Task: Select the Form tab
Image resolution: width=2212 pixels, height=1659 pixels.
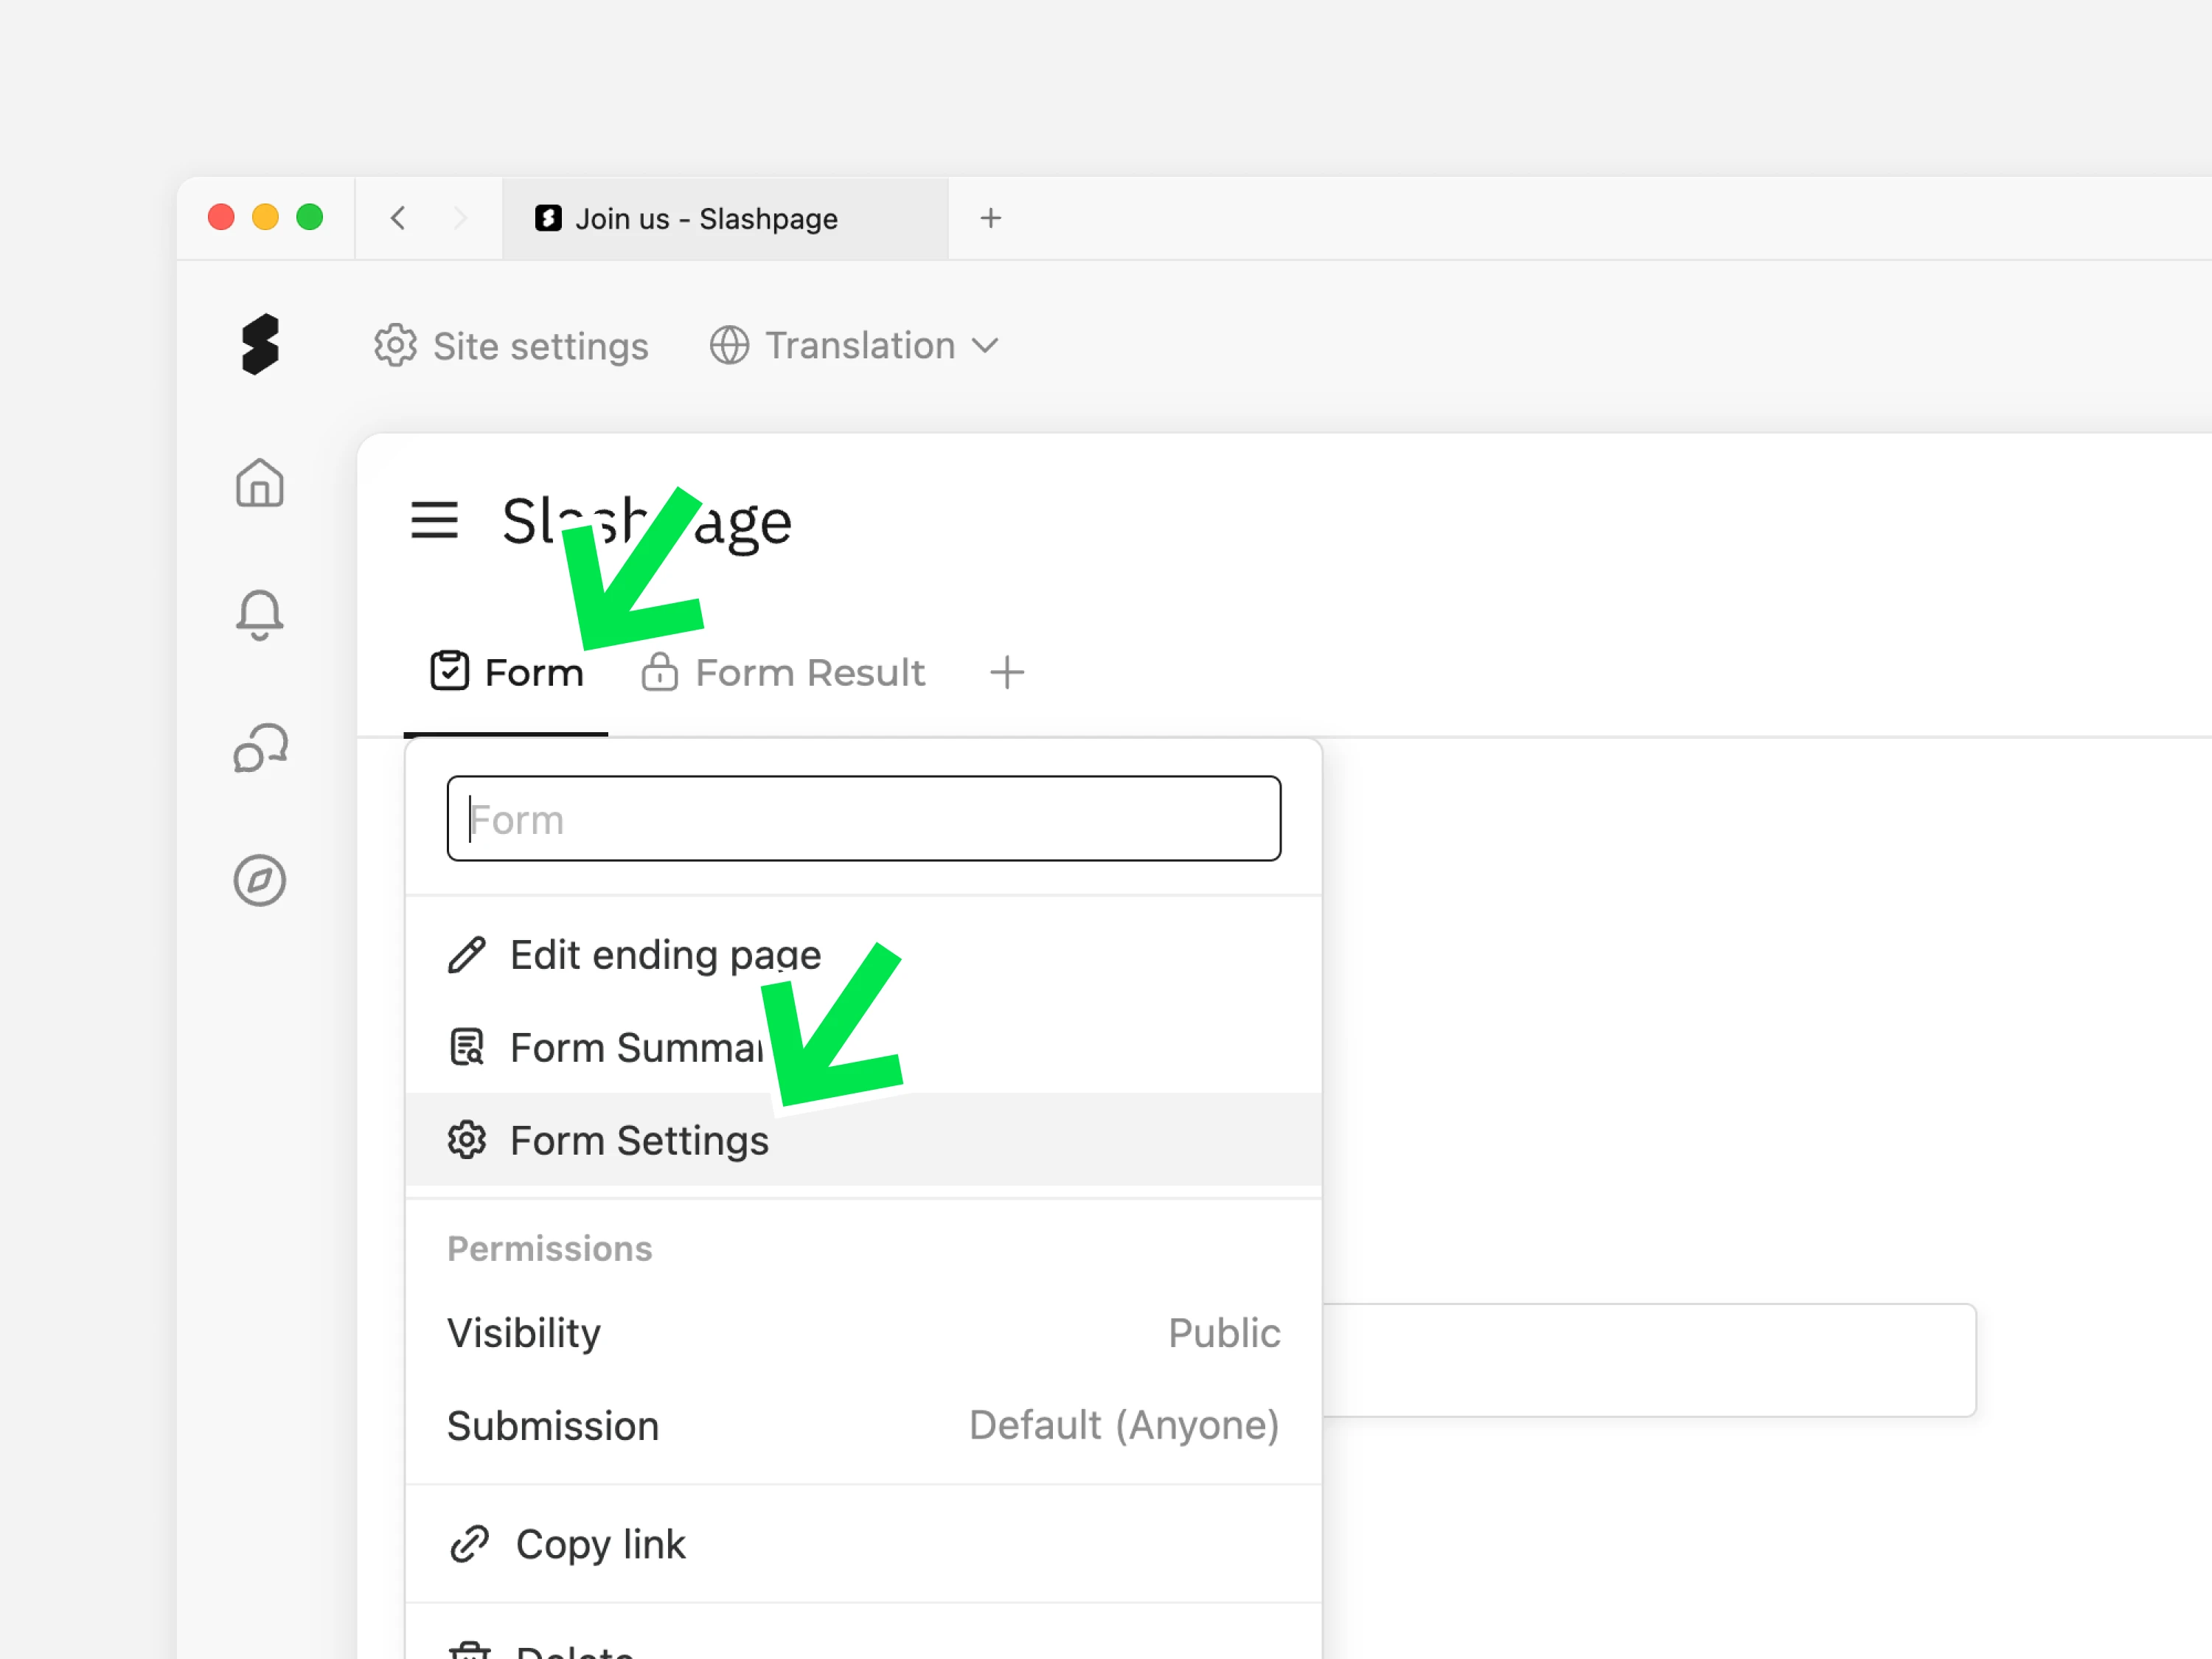Action: click(506, 673)
